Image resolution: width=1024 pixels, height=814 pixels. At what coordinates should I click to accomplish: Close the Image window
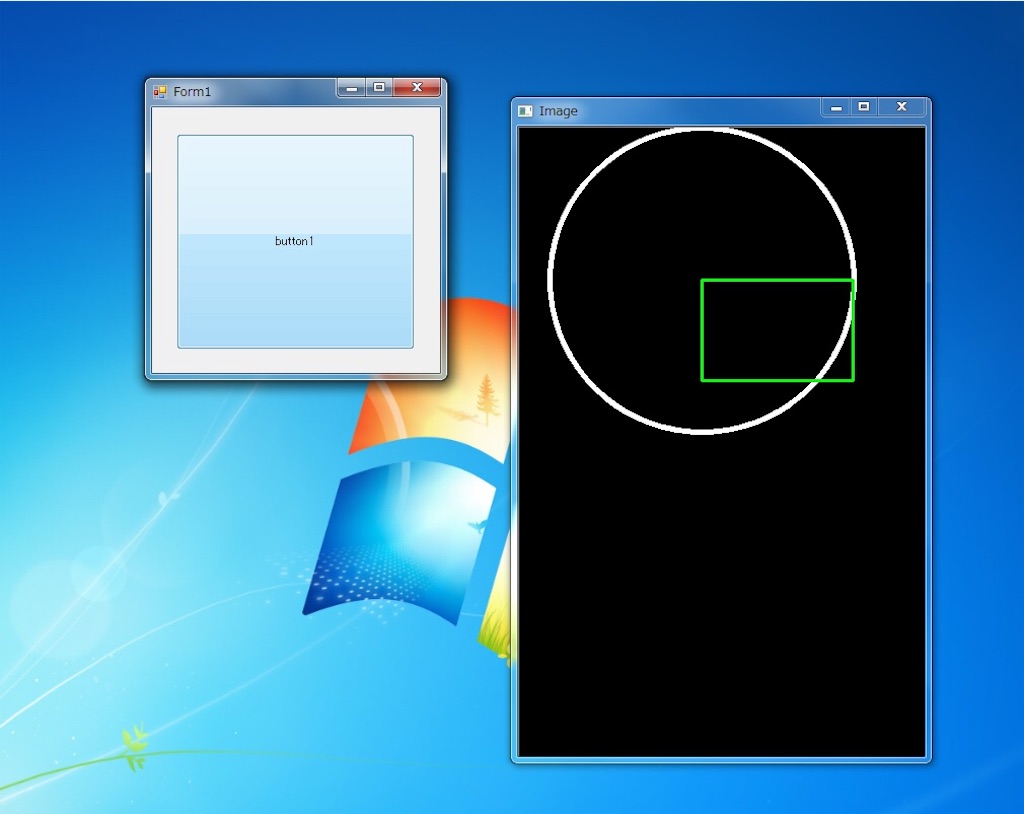tap(901, 107)
